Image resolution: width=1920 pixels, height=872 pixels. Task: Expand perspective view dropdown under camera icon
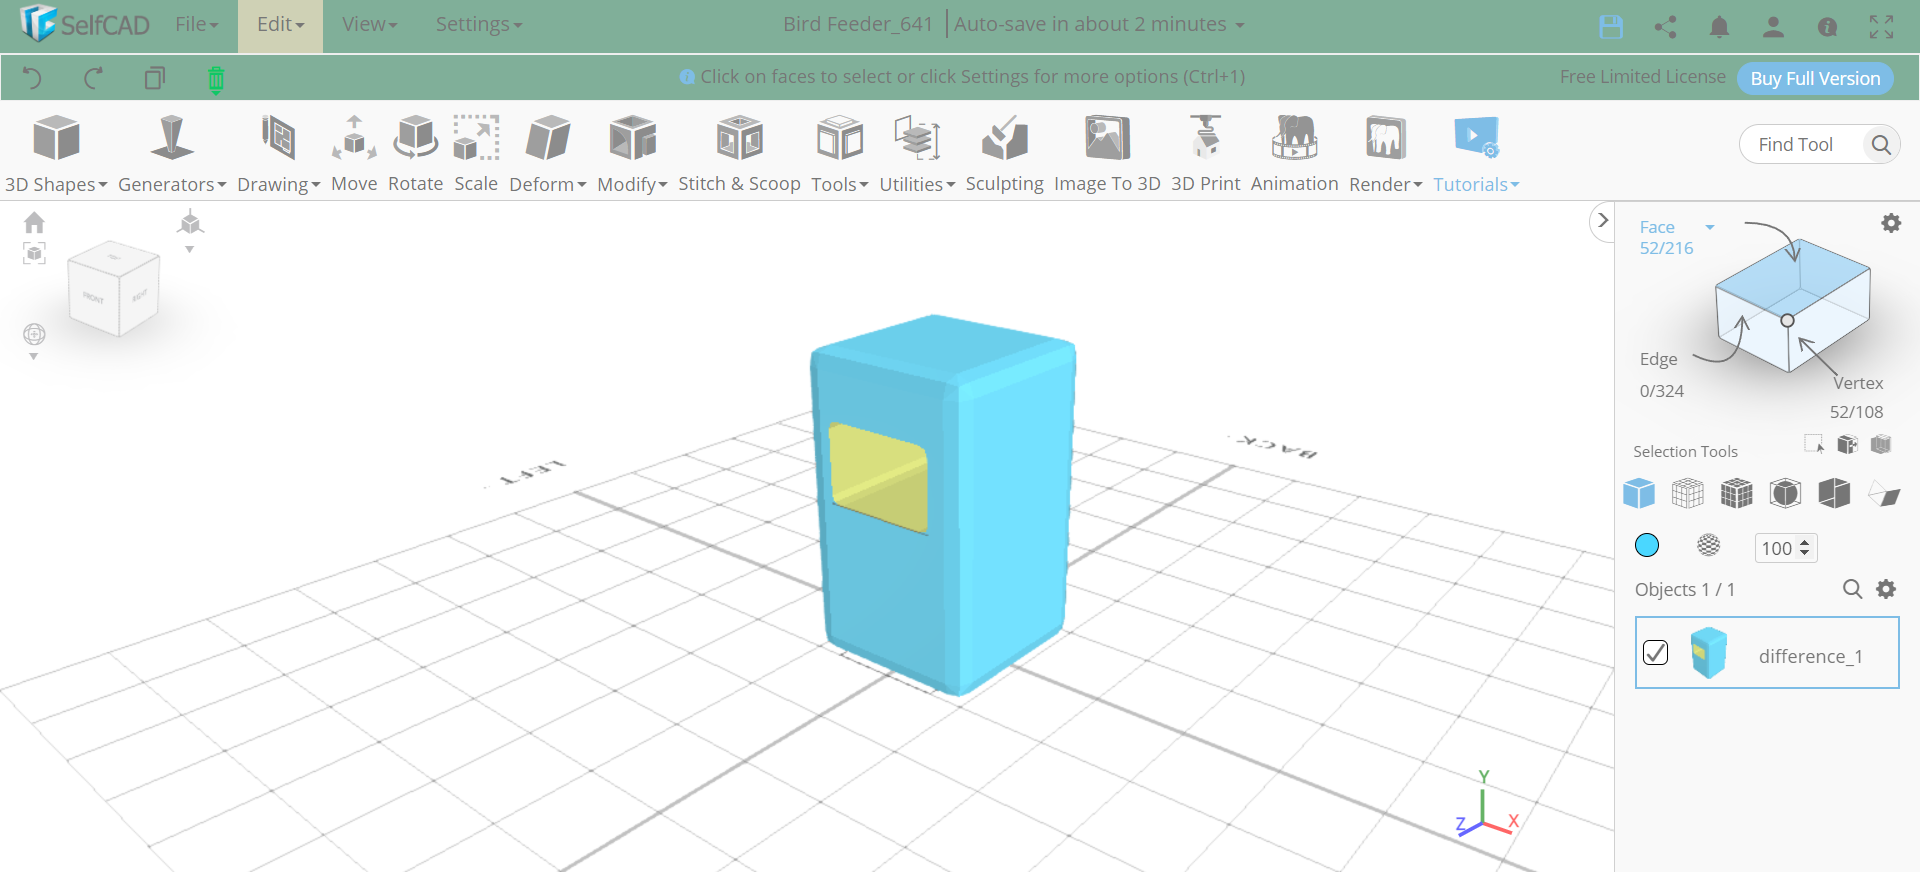coord(189,250)
